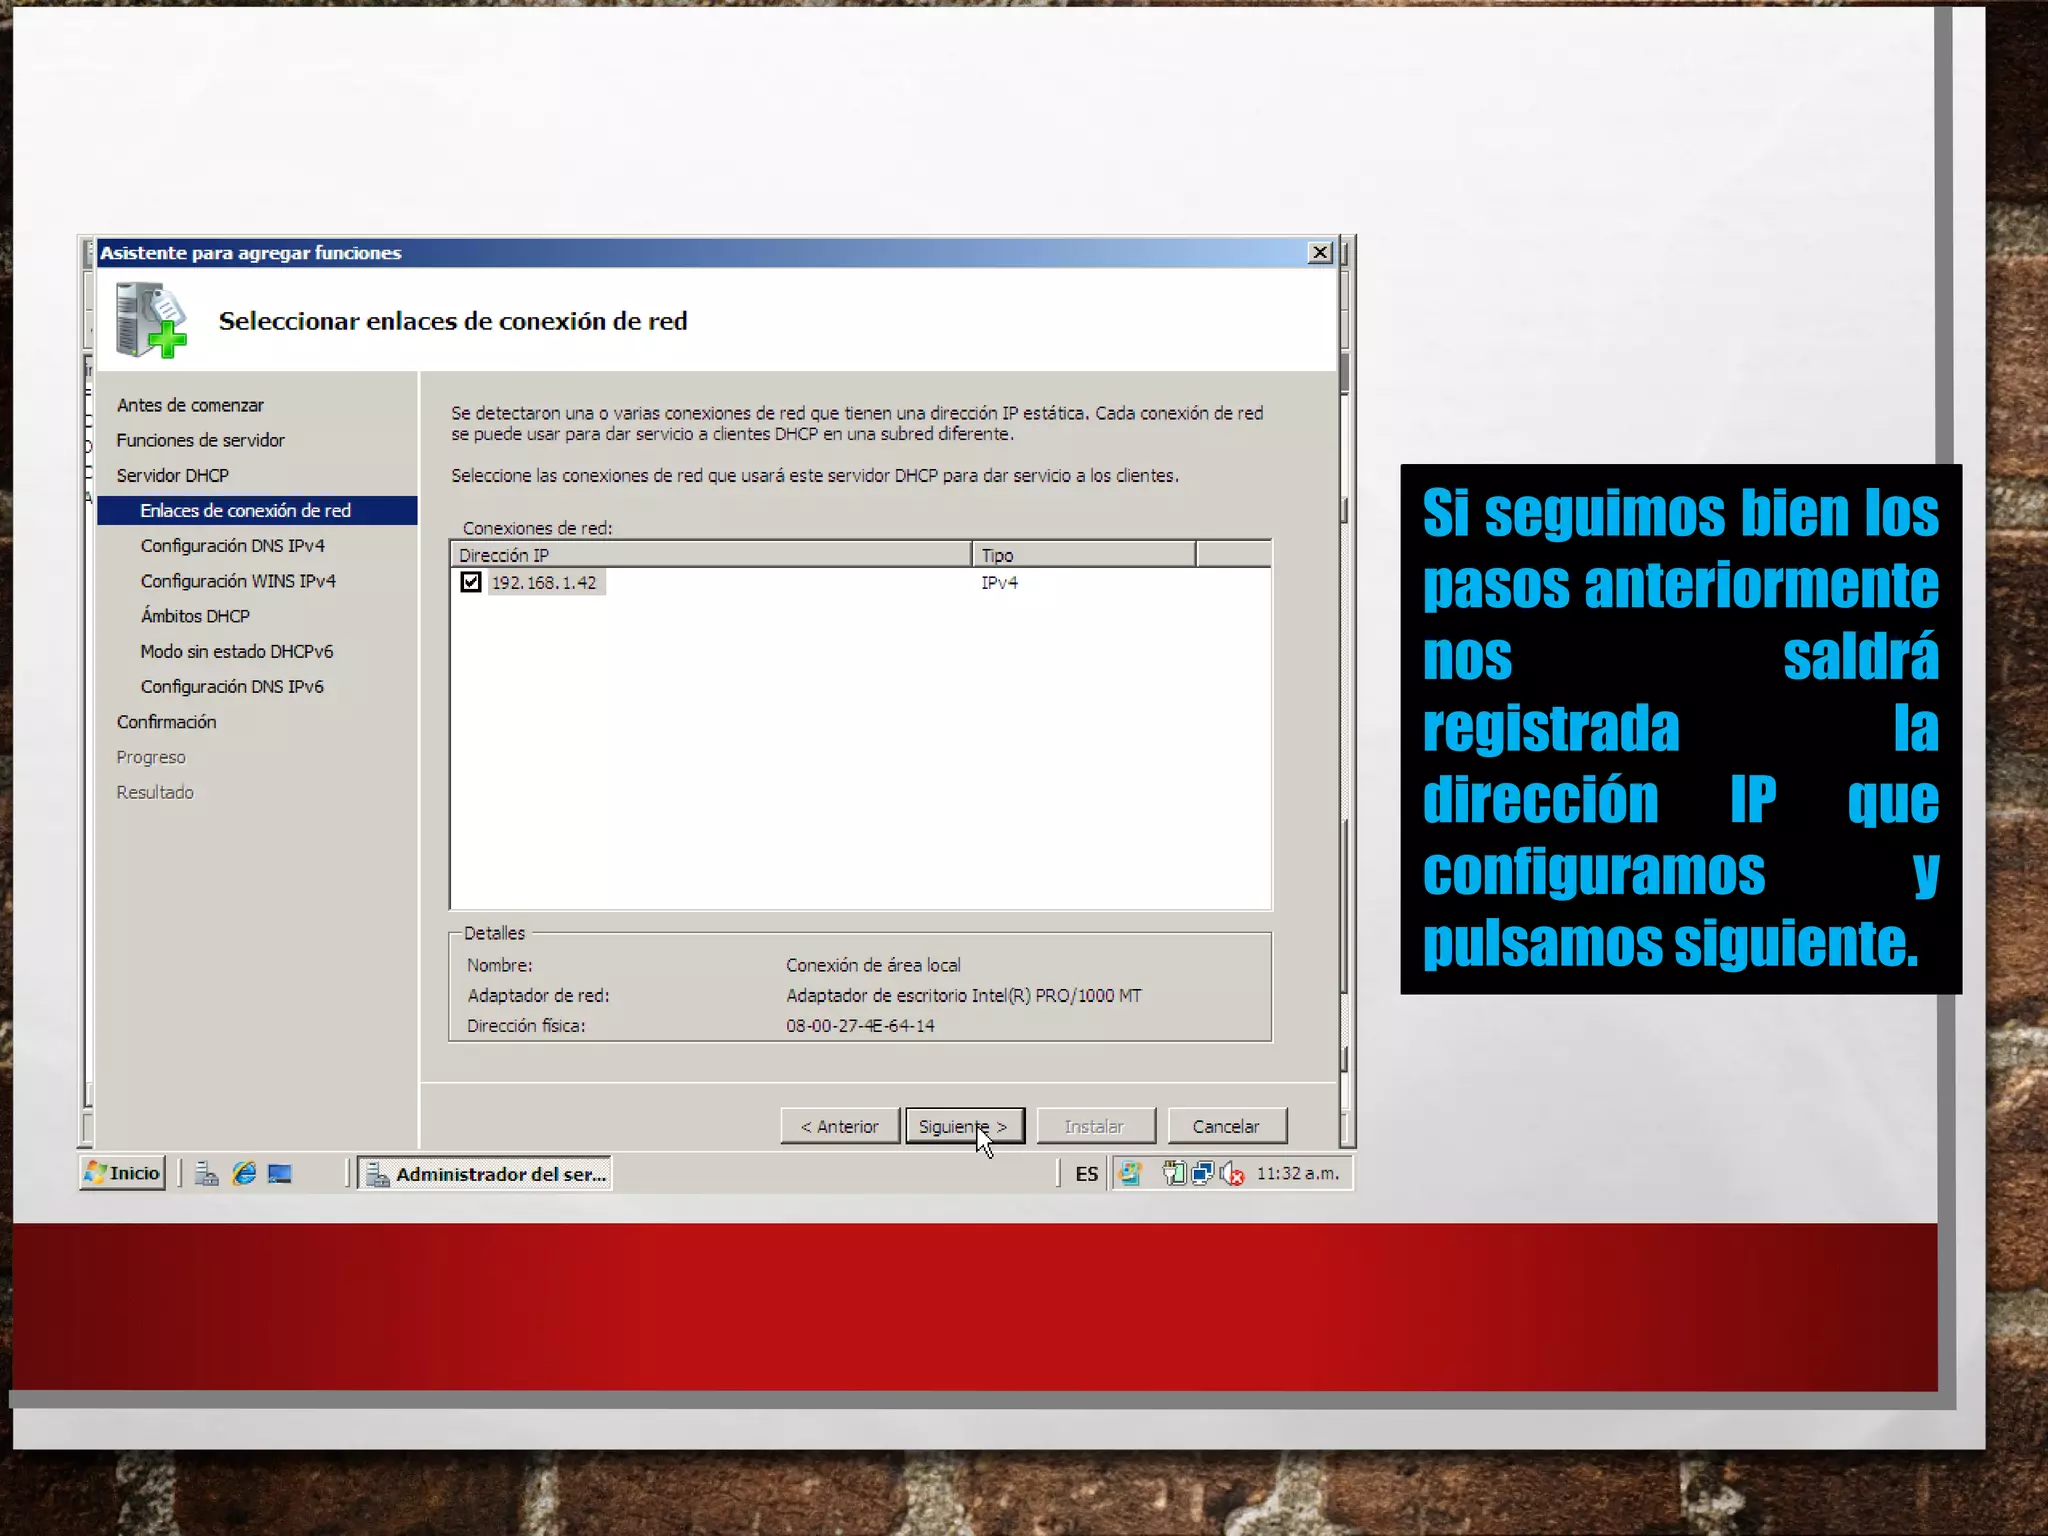Viewport: 2048px width, 1536px height.
Task: Click the muted volume tray icon
Action: [1232, 1174]
